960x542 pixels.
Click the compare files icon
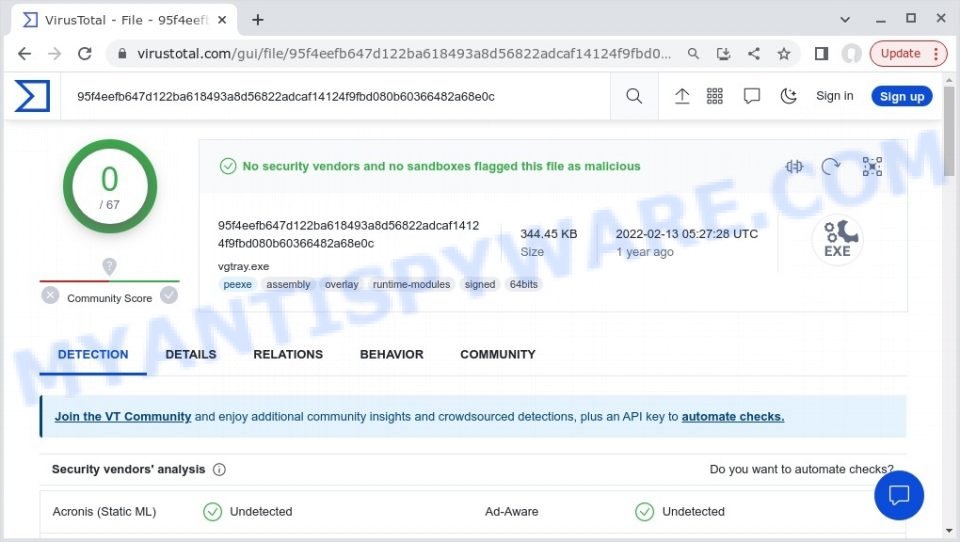coord(794,166)
